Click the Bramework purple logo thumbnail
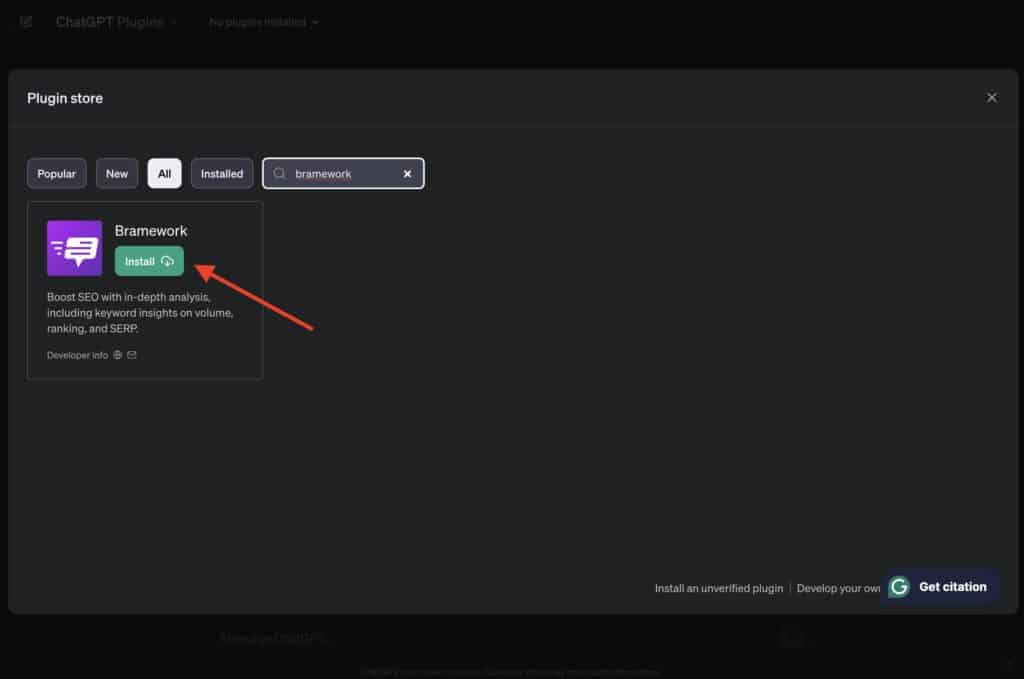The height and width of the screenshot is (679, 1024). pyautogui.click(x=74, y=248)
